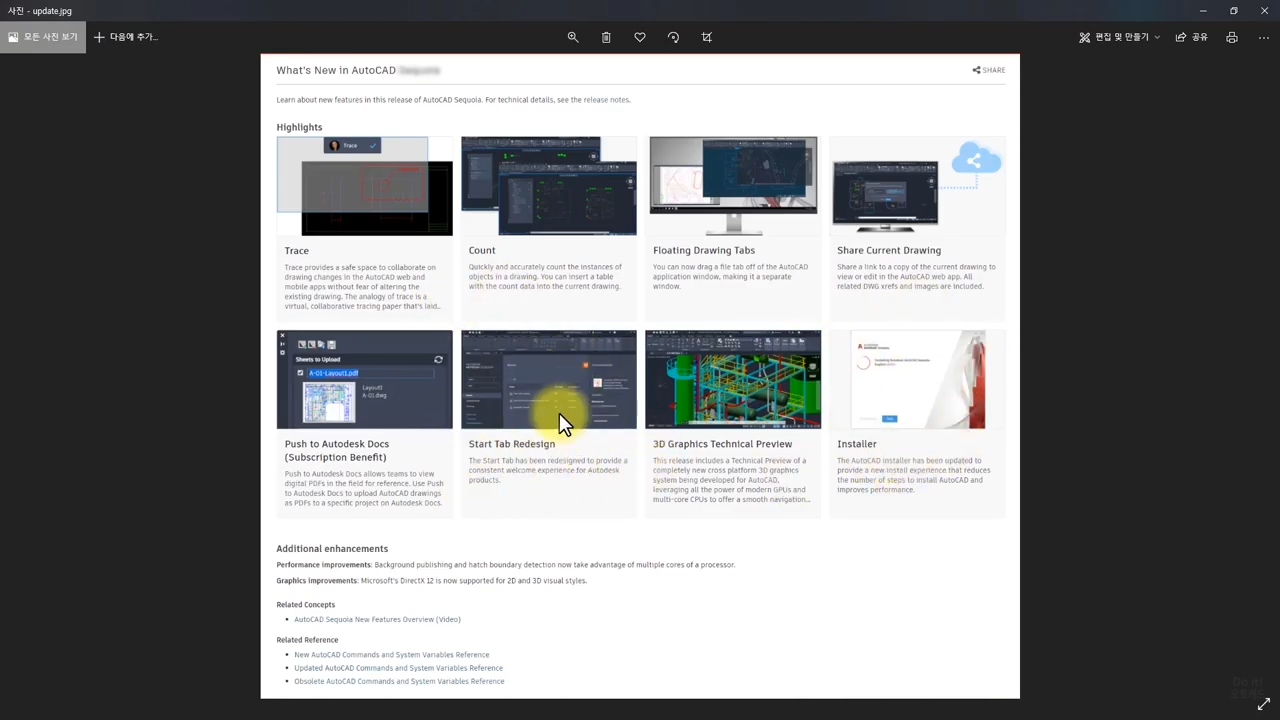
Task: Select the 3D Graphics Technical Preview thumbnail
Action: coord(733,379)
